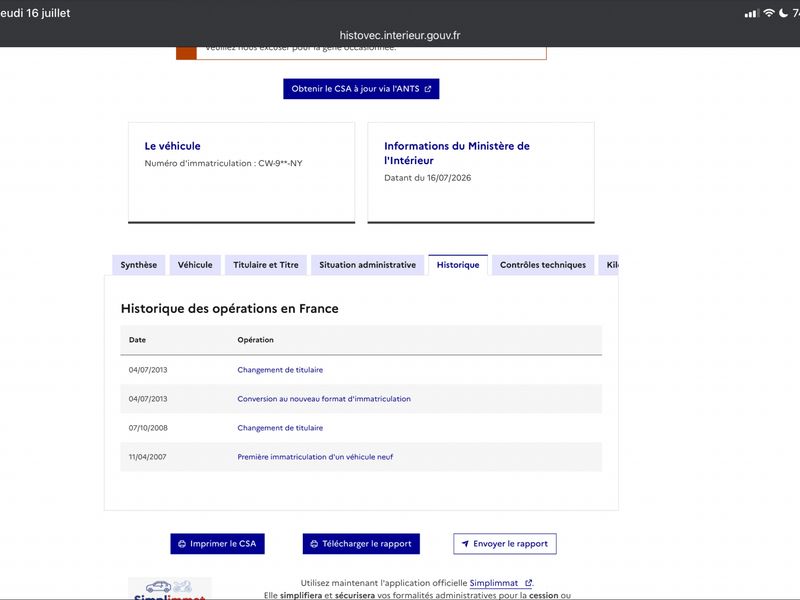Click the 'Envoyer le rapport' button

[x=505, y=544]
